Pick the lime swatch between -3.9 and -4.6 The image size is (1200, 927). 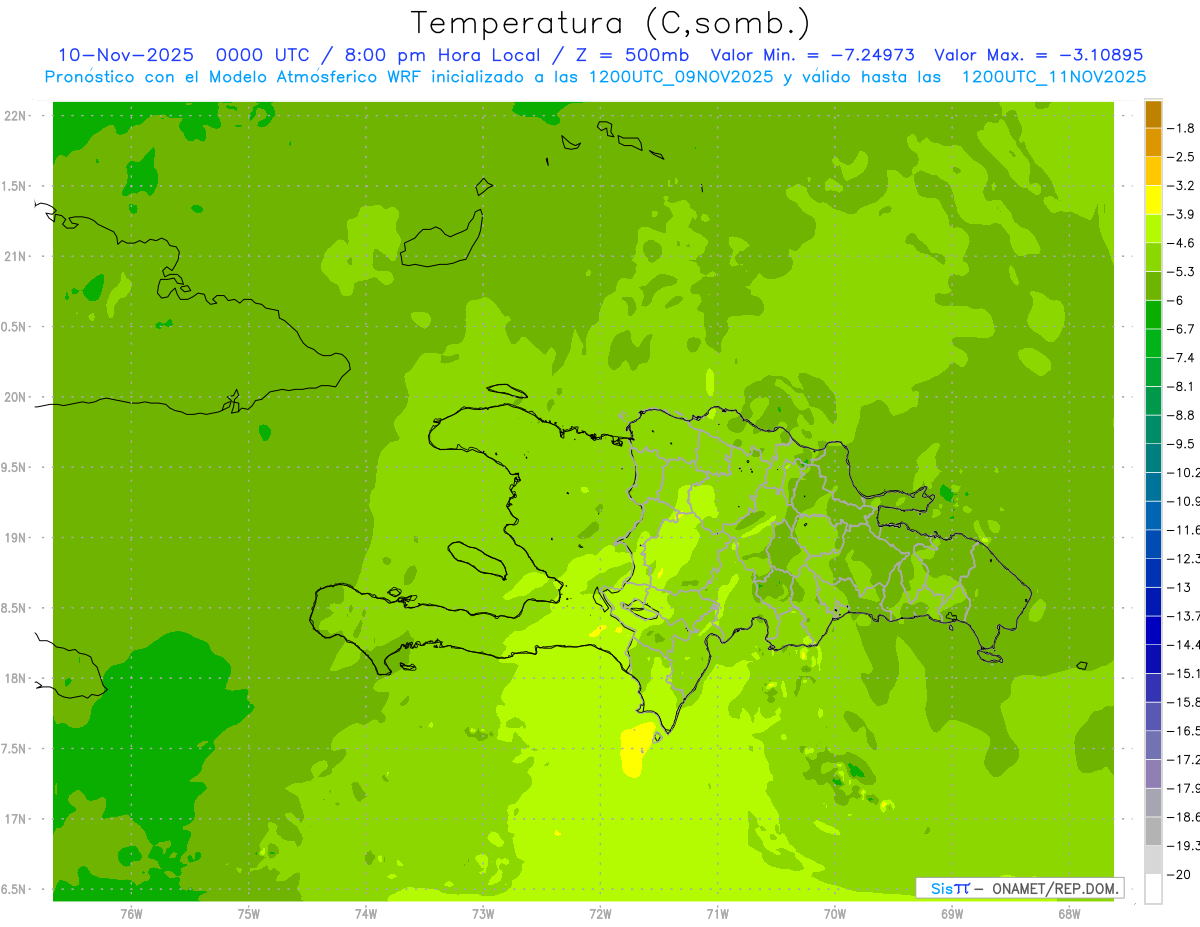[1153, 229]
